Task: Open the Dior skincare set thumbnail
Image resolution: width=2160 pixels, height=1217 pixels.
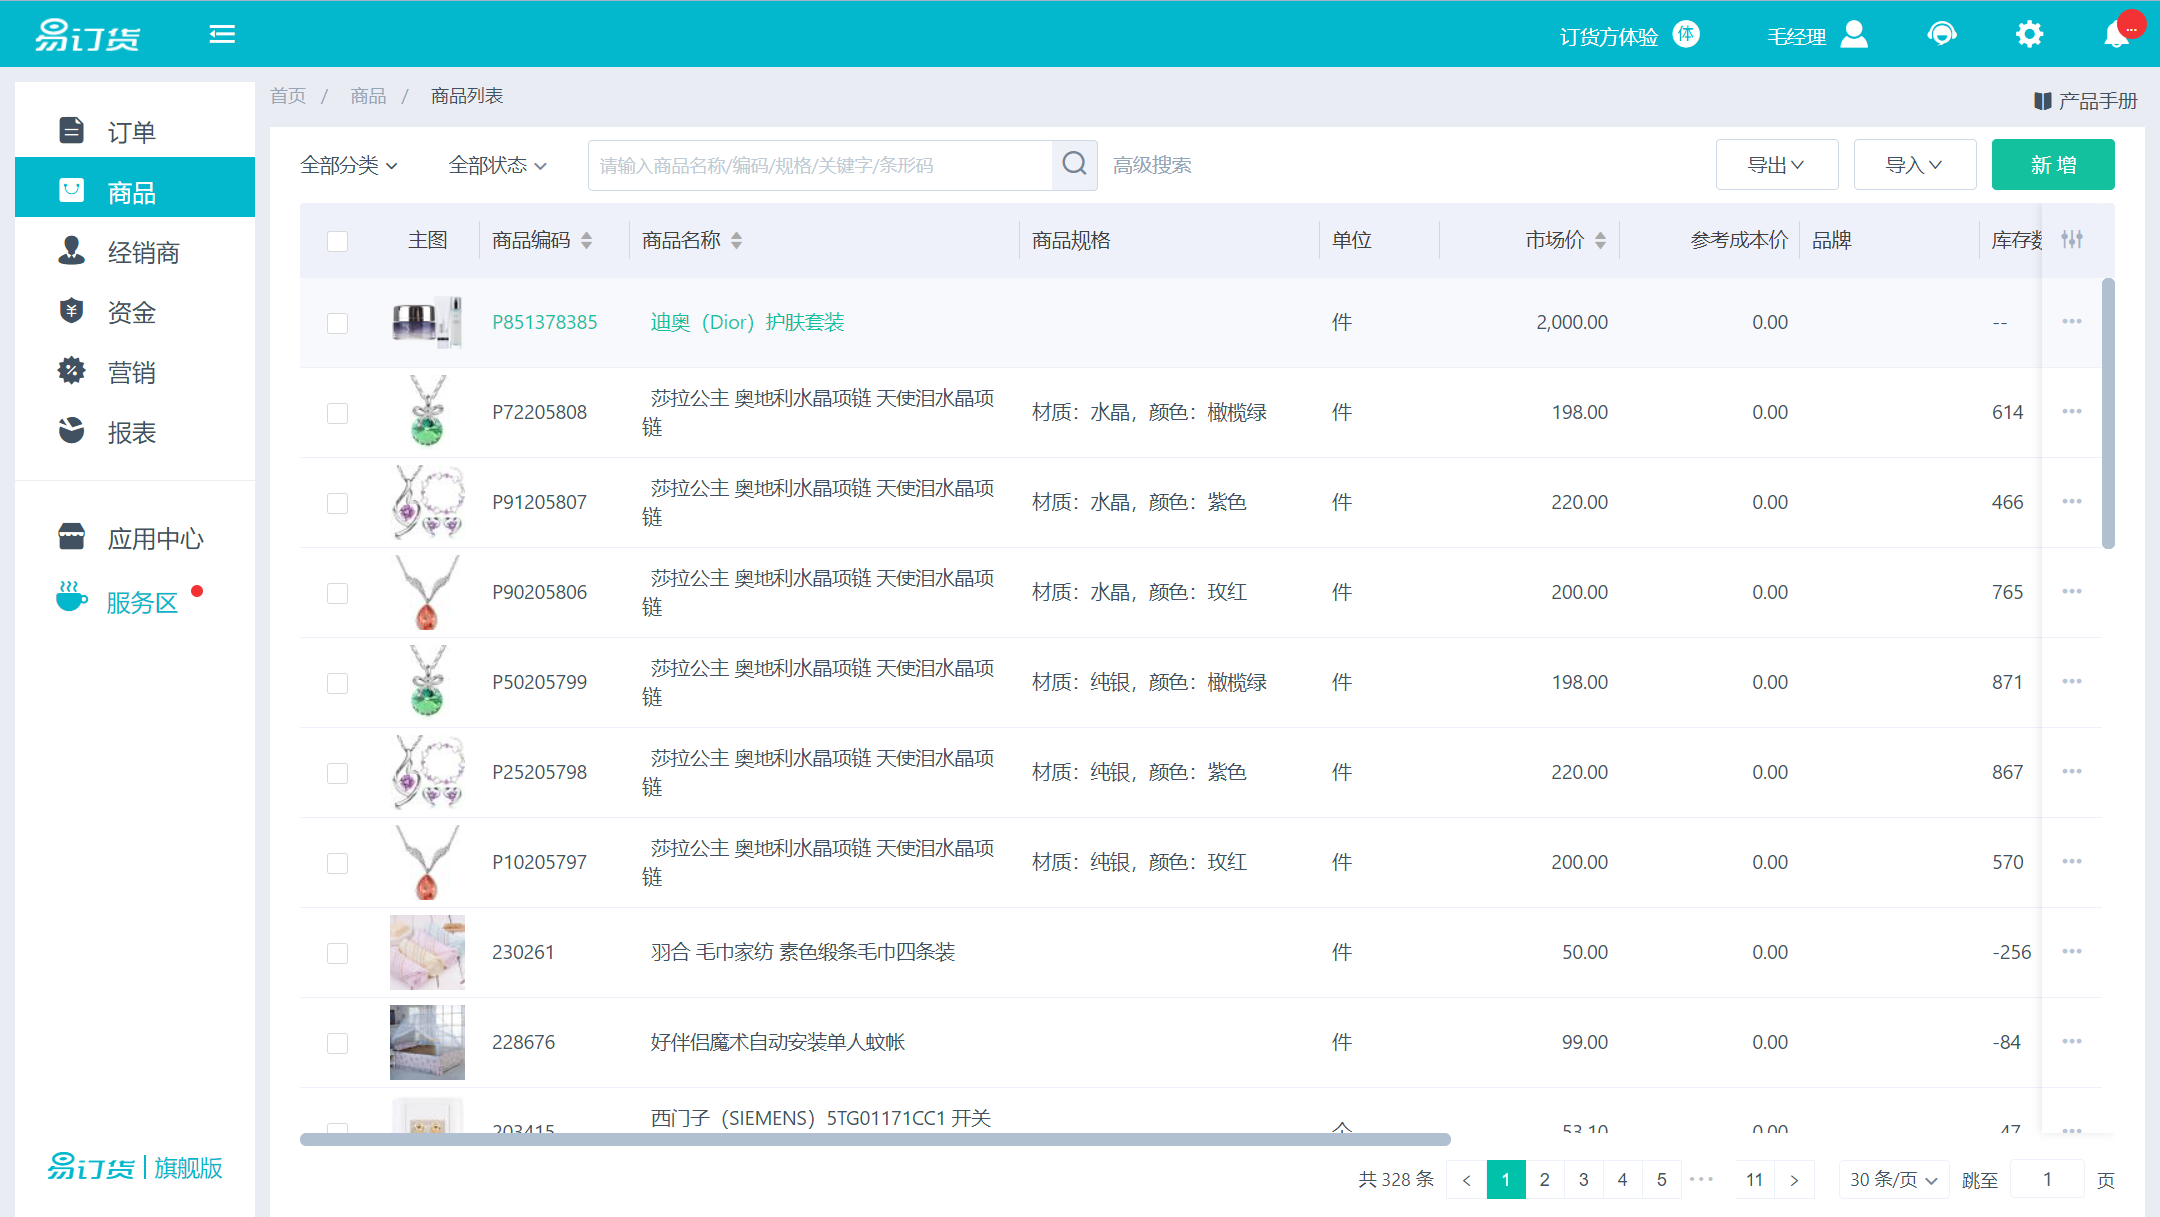Action: coord(427,322)
